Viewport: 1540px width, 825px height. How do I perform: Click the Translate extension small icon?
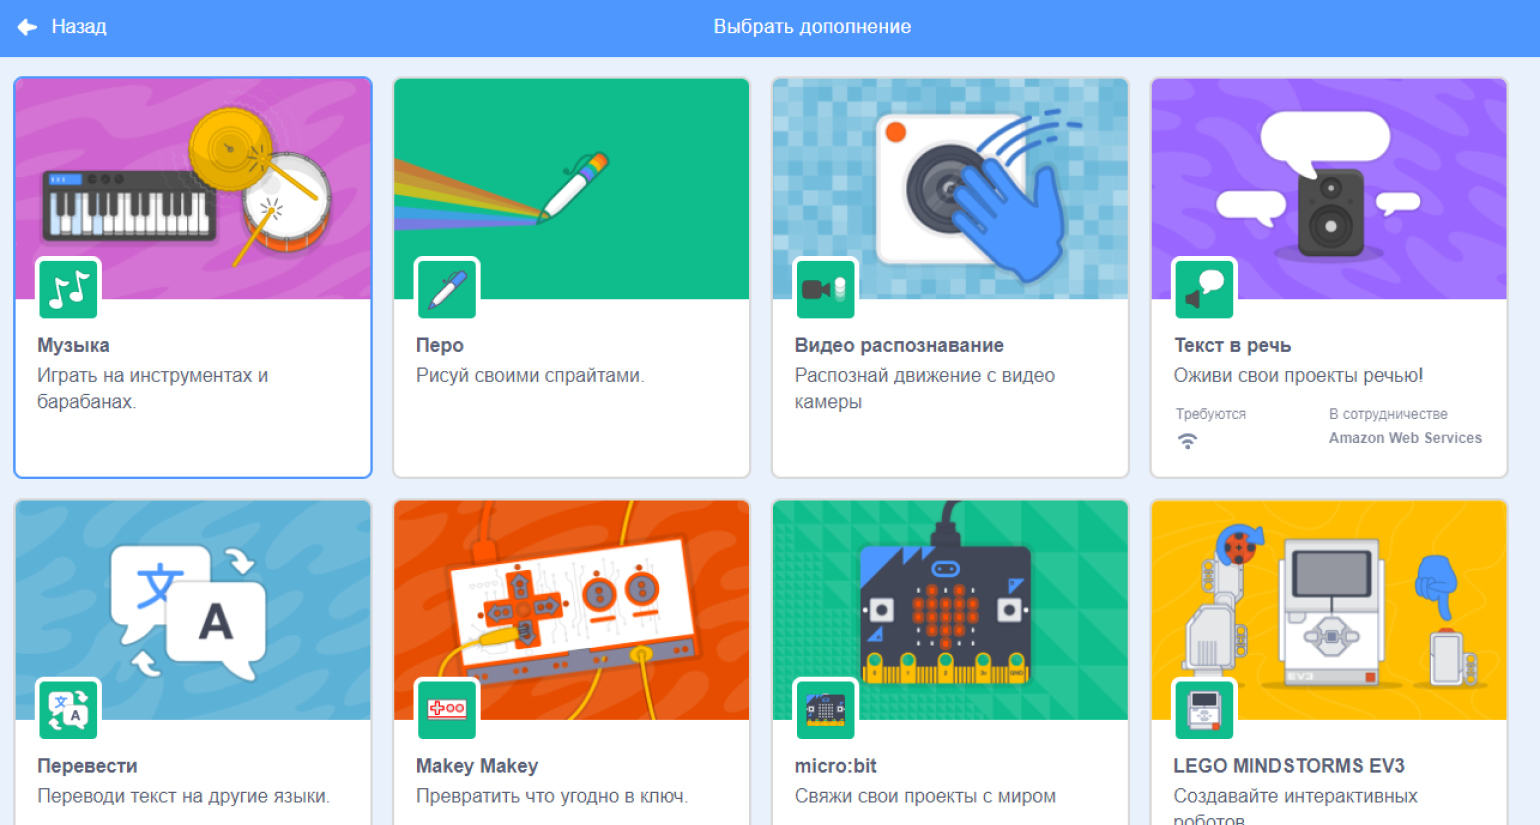[68, 710]
